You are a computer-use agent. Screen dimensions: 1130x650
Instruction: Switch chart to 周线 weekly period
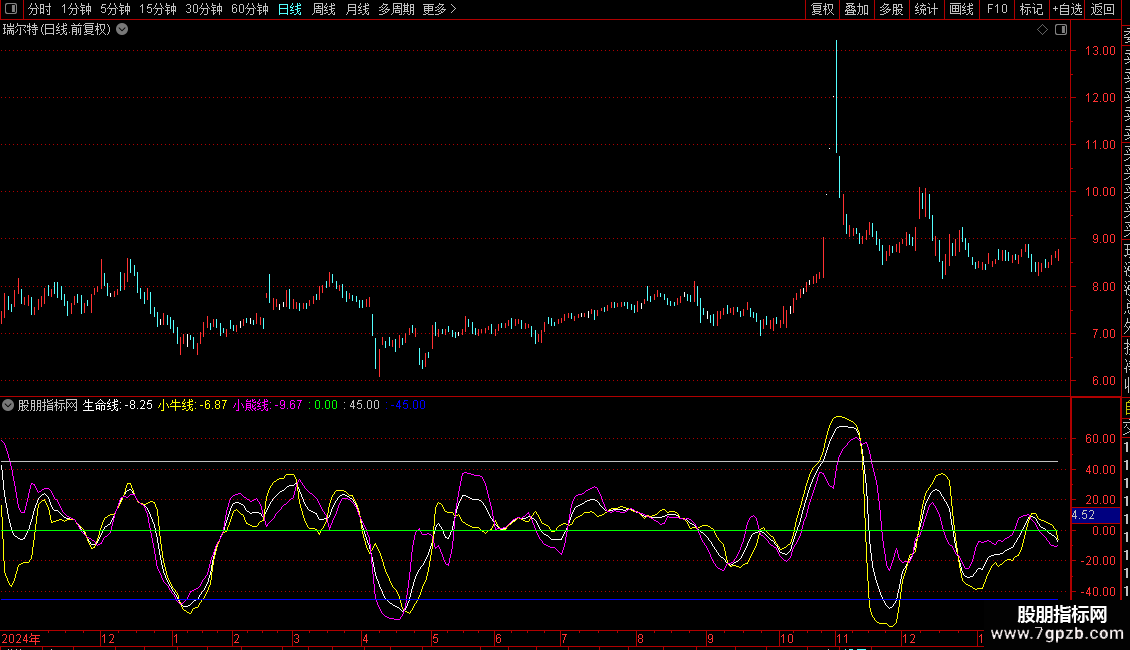coord(324,9)
